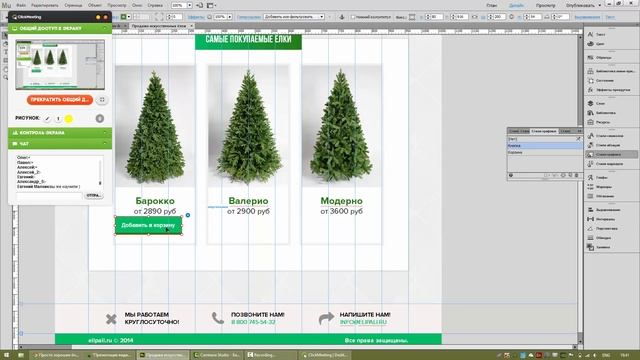Viewport: 640px width, 360px height.
Task: Open the Windows Start button
Action: 6,355
